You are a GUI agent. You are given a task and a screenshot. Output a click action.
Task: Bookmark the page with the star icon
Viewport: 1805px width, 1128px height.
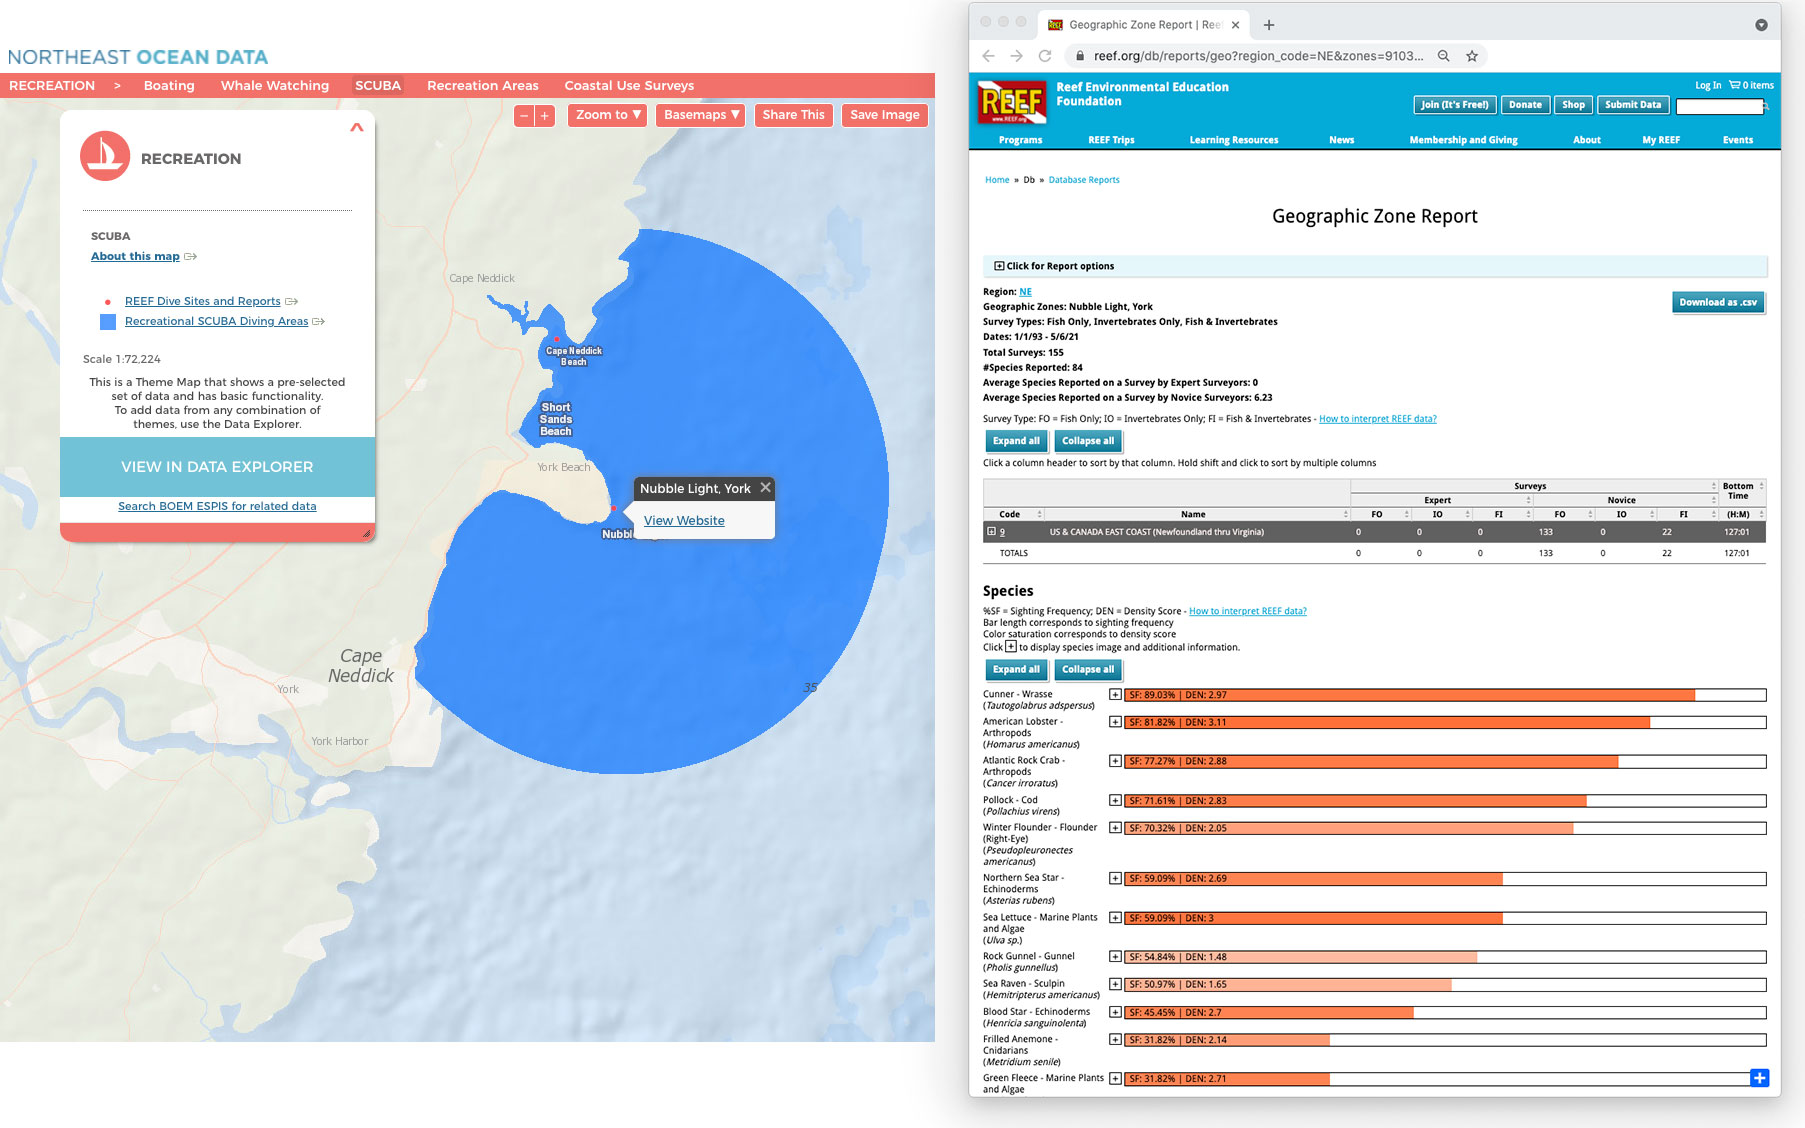click(x=1472, y=56)
